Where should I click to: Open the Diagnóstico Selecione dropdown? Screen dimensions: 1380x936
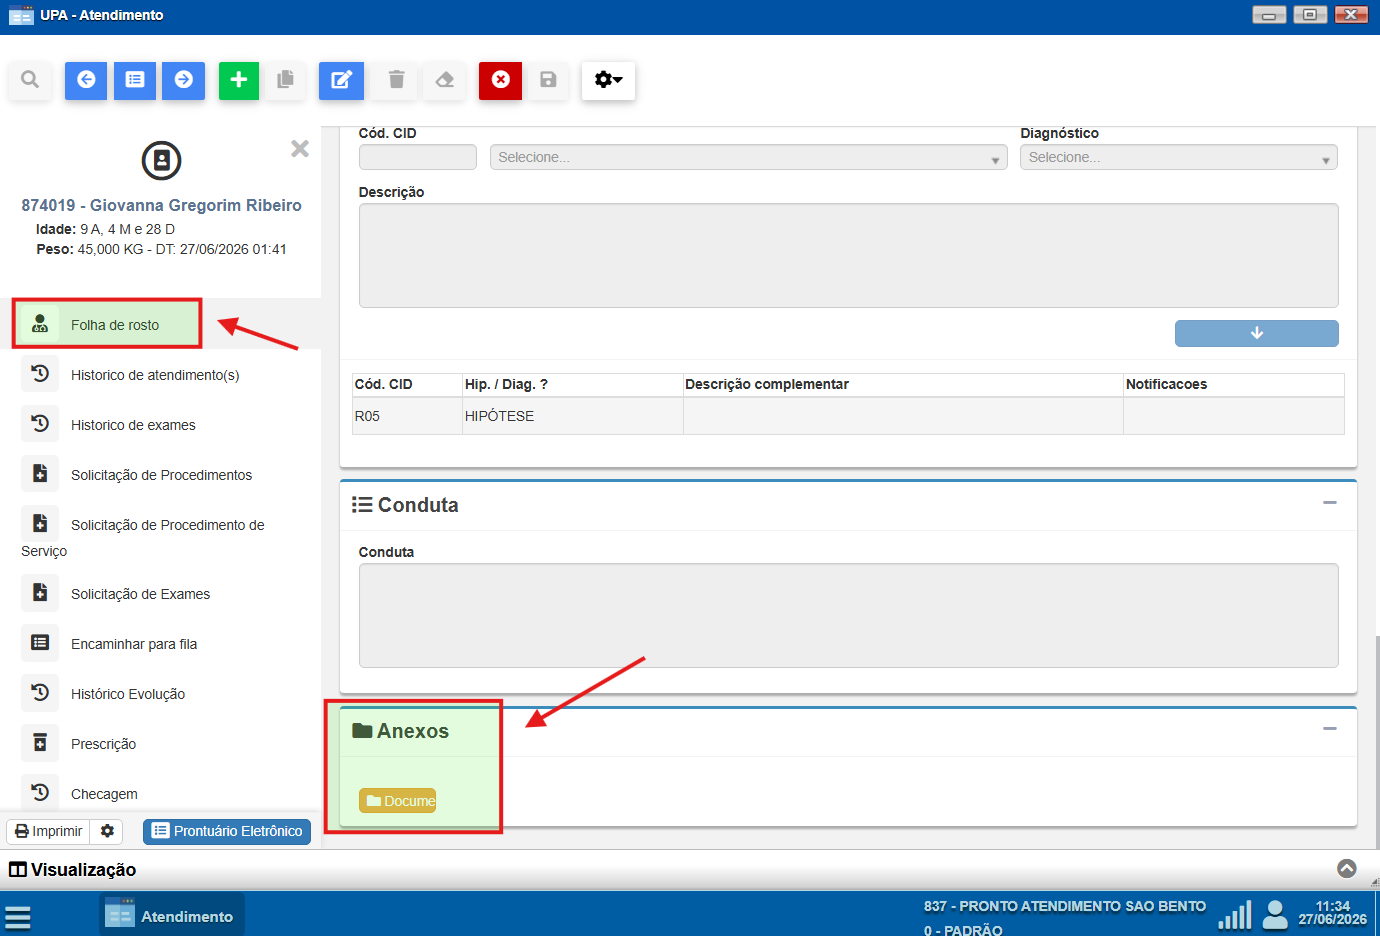1179,157
